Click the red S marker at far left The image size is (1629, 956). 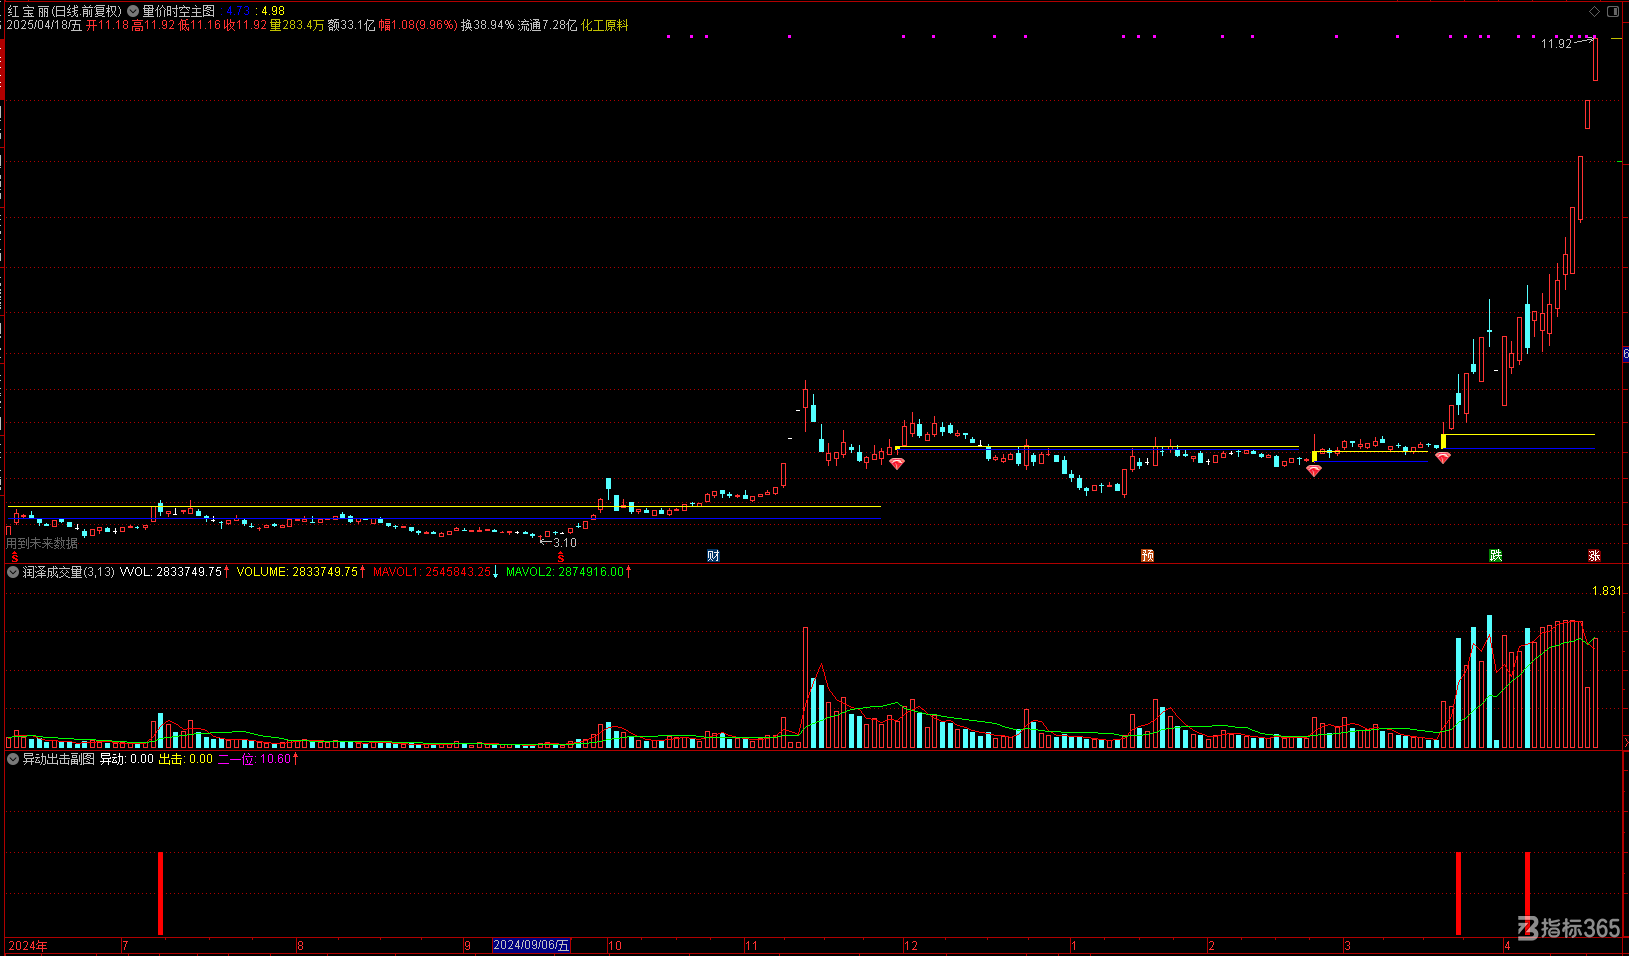coord(15,557)
